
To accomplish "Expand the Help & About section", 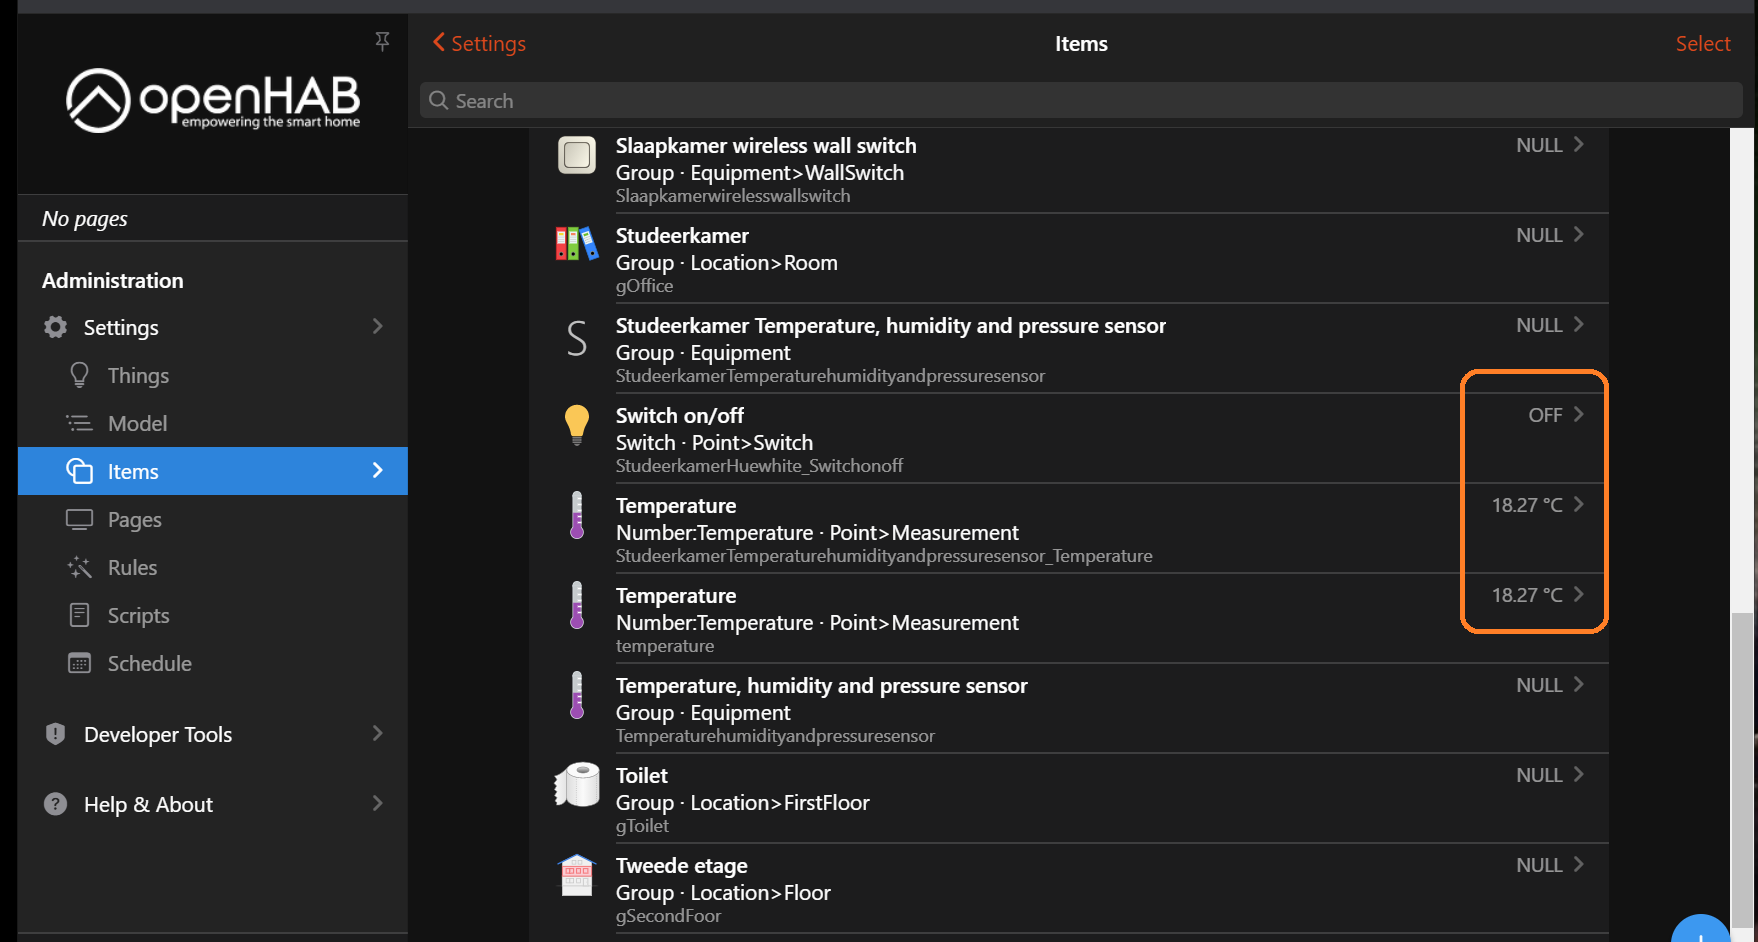I will (377, 804).
